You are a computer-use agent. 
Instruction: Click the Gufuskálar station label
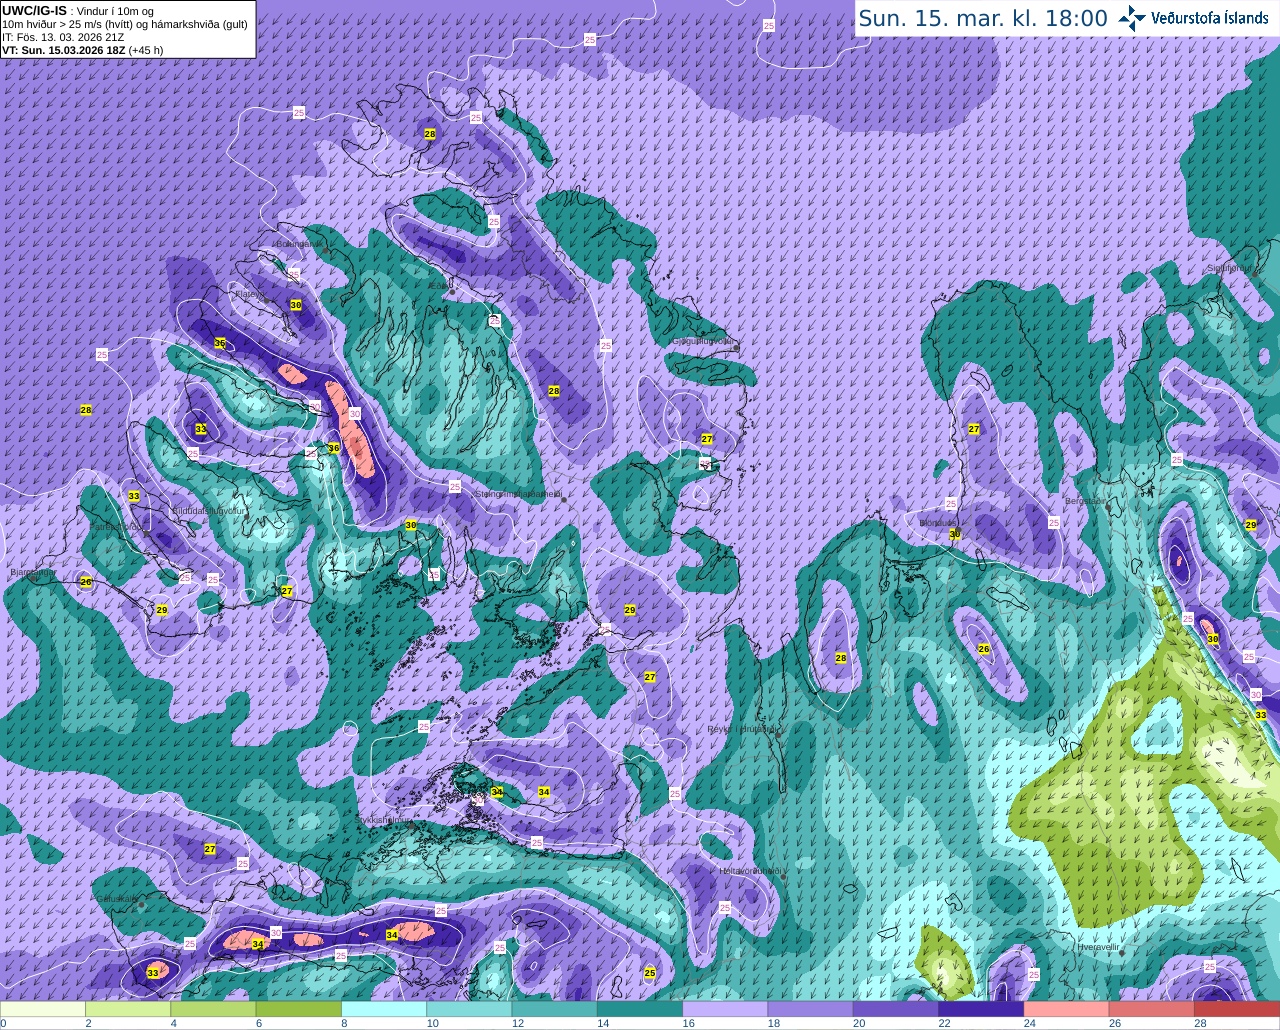click(x=117, y=899)
